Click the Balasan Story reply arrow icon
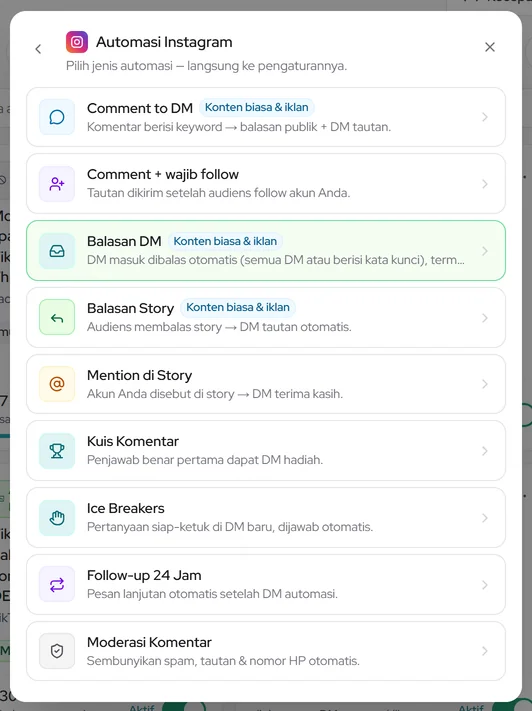Image resolution: width=532 pixels, height=711 pixels. point(57,317)
